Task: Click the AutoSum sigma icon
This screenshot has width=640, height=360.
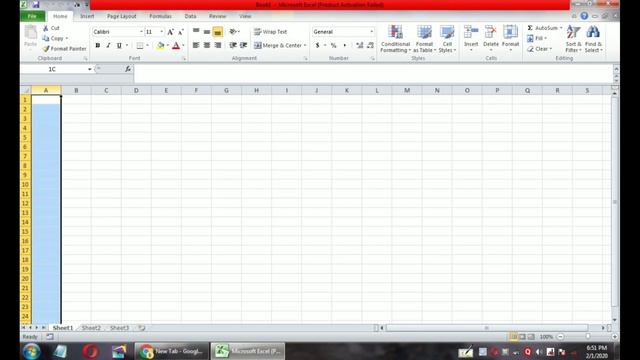Action: coord(530,28)
